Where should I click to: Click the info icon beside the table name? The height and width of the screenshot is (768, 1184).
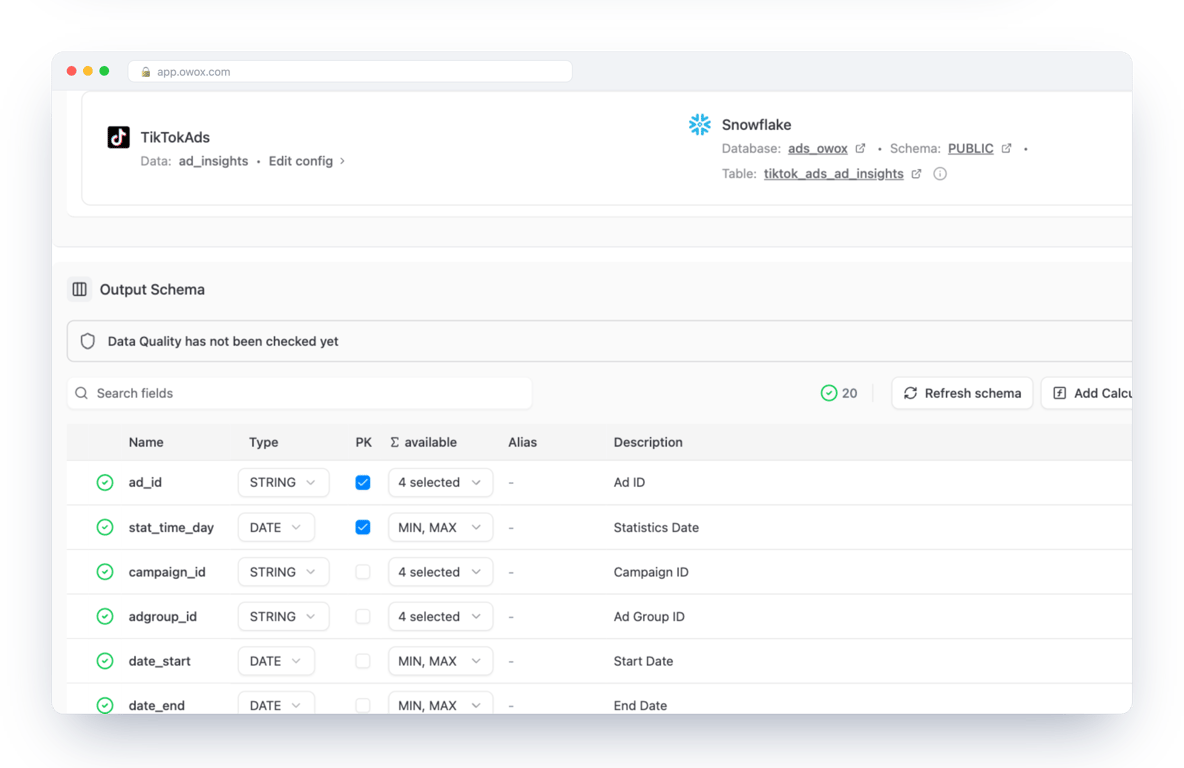click(x=940, y=174)
